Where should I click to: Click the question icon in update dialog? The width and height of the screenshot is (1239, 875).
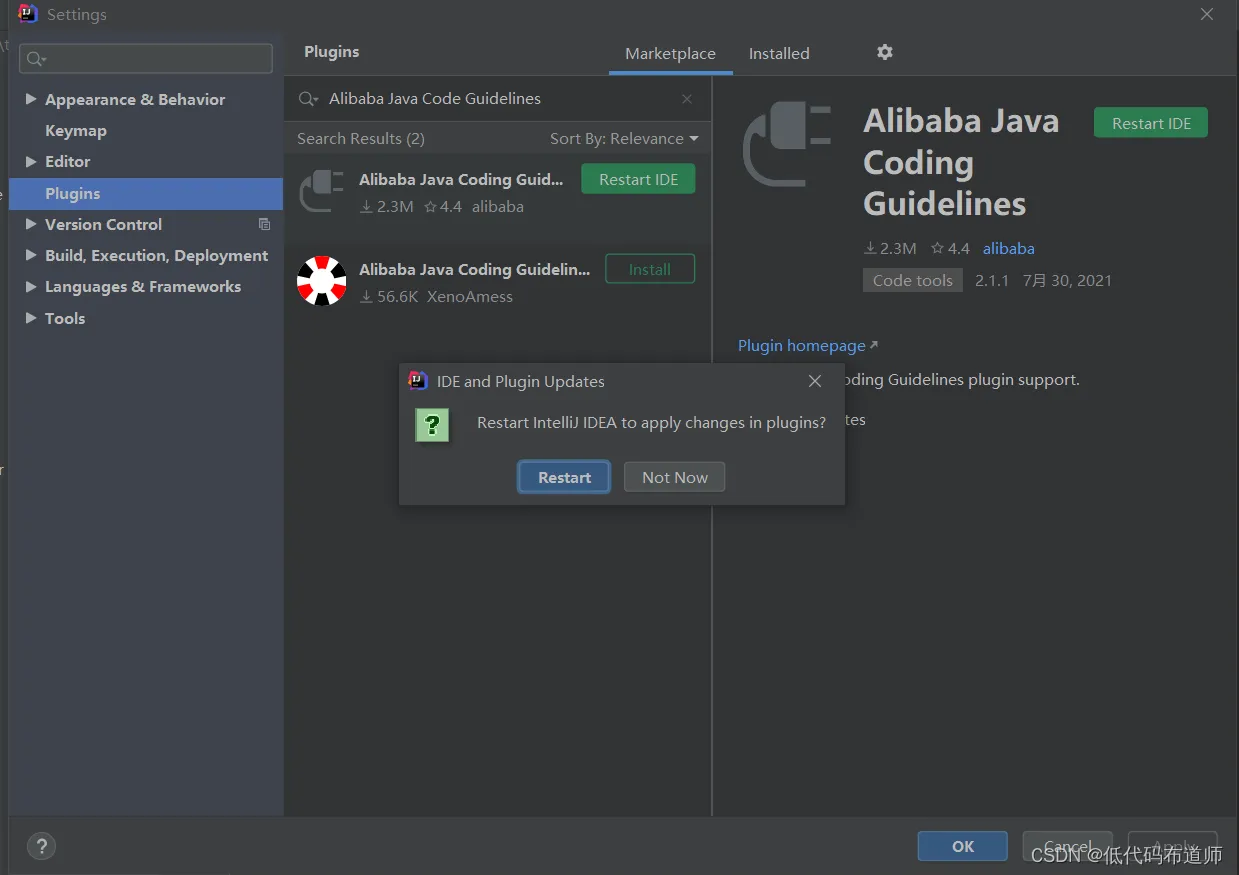click(x=433, y=424)
